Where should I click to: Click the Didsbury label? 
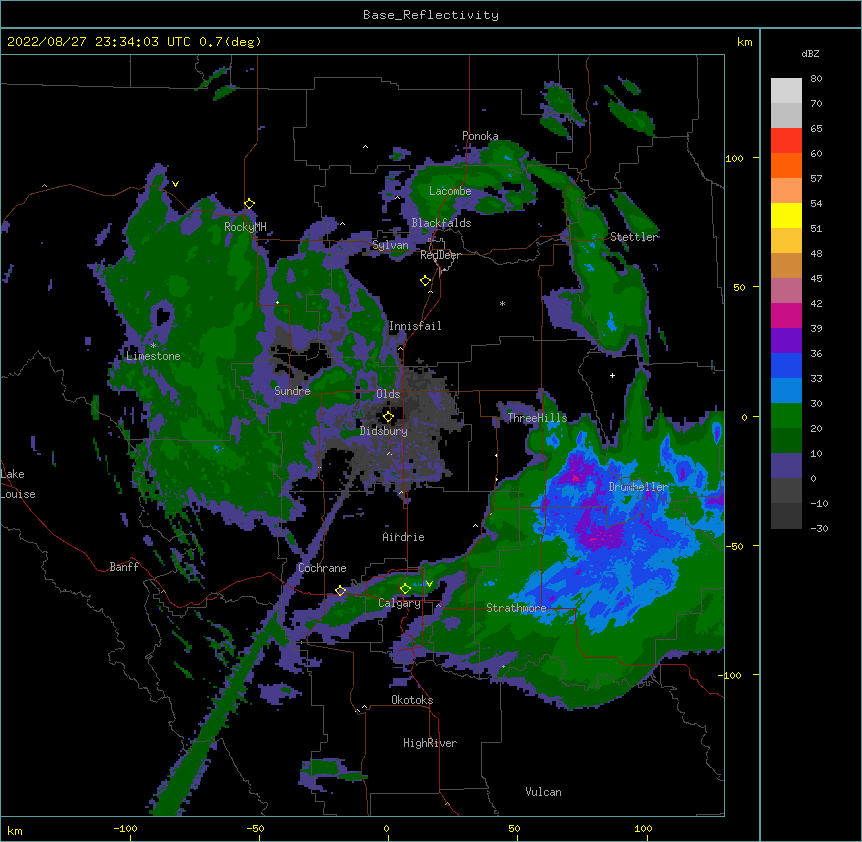pyautogui.click(x=384, y=431)
